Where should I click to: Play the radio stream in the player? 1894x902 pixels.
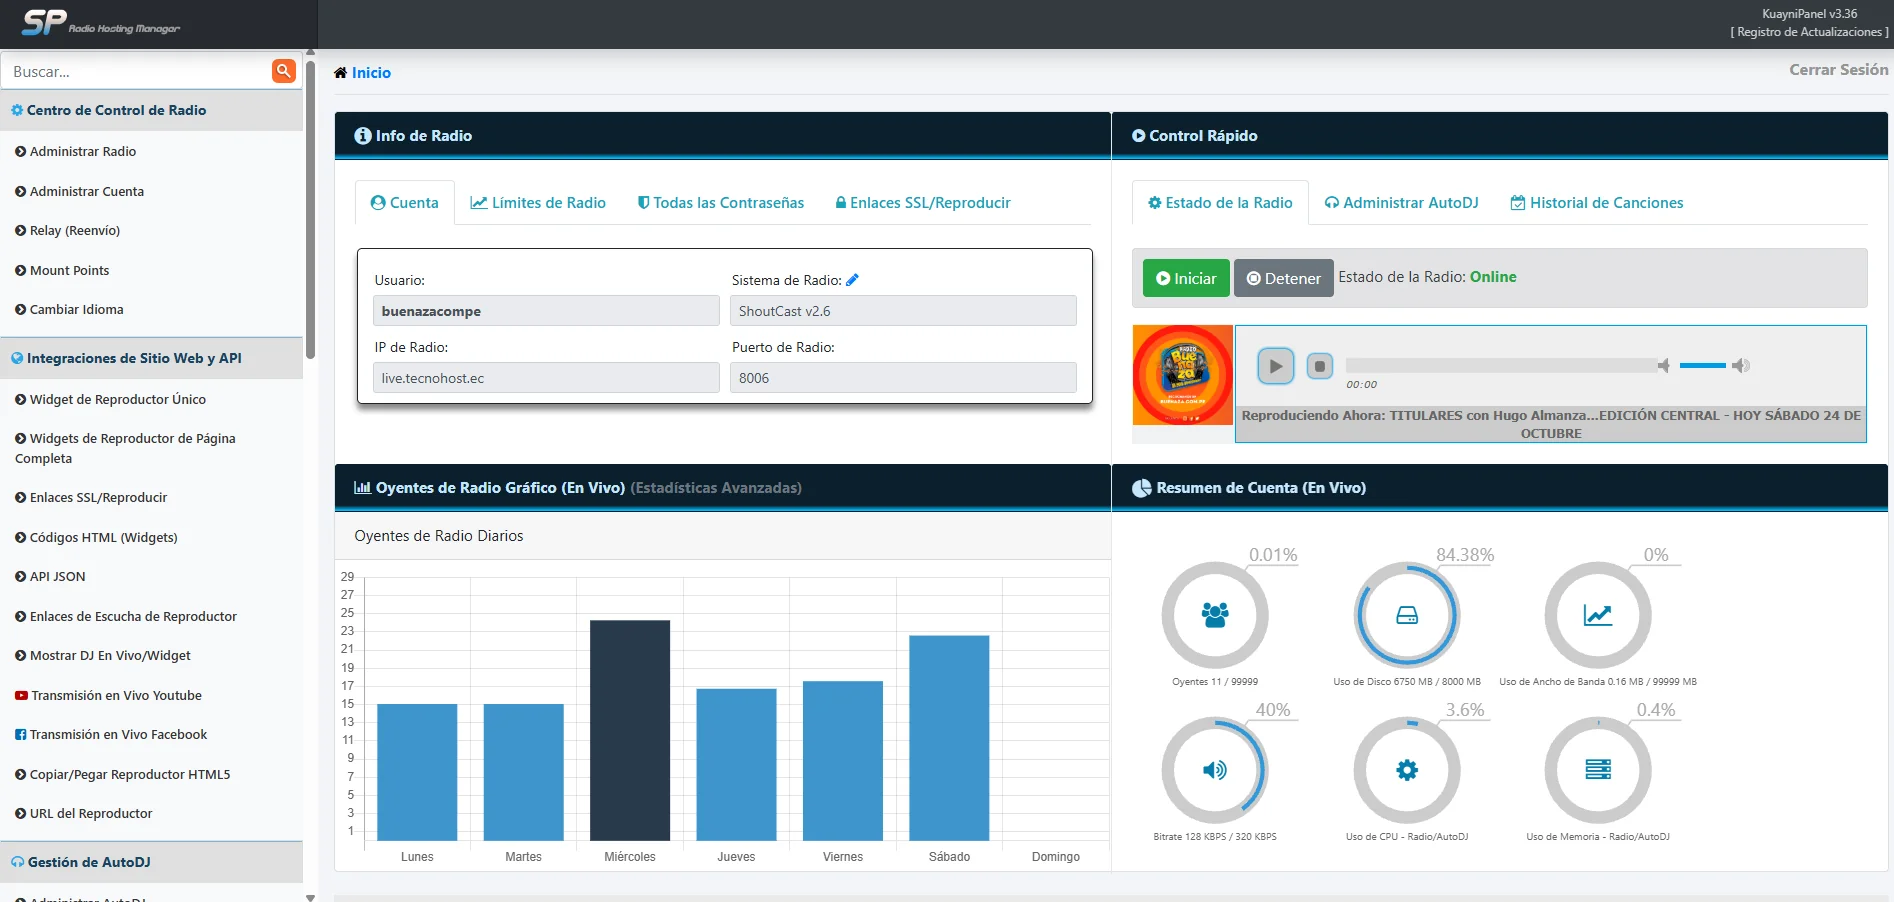[x=1275, y=366]
